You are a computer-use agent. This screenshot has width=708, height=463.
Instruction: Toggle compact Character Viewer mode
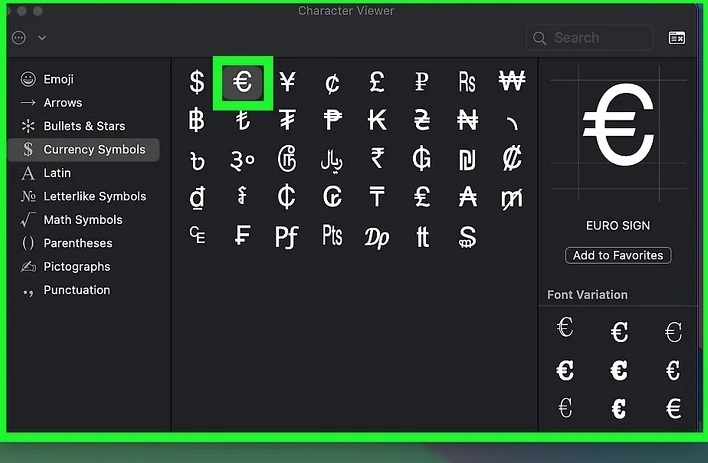pos(677,37)
